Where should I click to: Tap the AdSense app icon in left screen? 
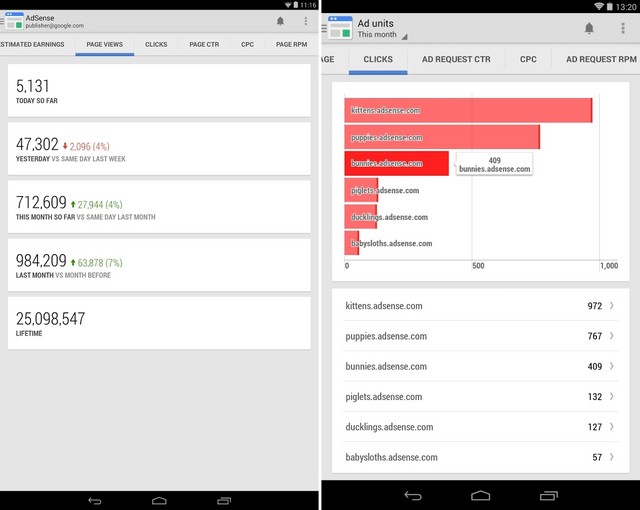tap(14, 20)
